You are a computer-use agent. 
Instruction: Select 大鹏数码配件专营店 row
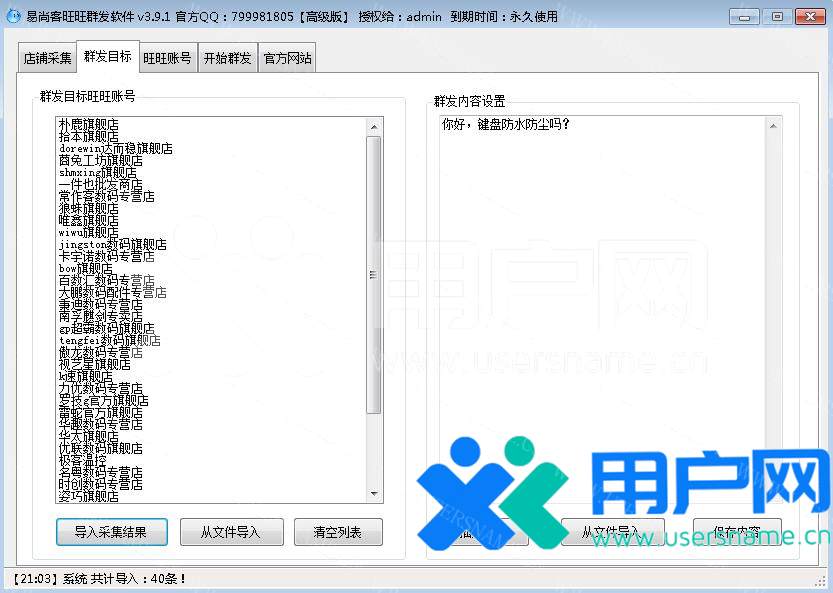(x=113, y=292)
